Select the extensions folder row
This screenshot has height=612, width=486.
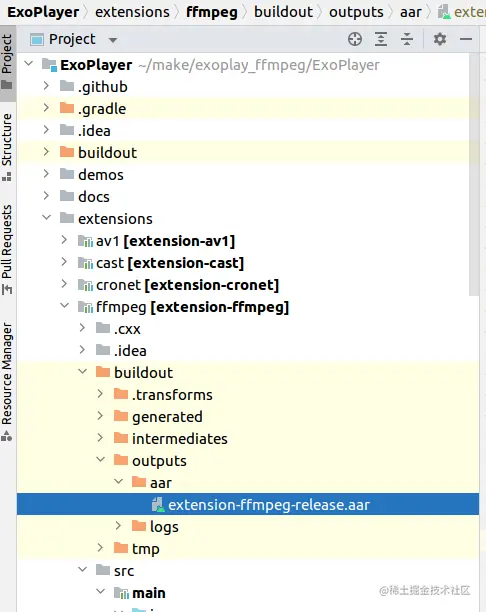click(243, 219)
